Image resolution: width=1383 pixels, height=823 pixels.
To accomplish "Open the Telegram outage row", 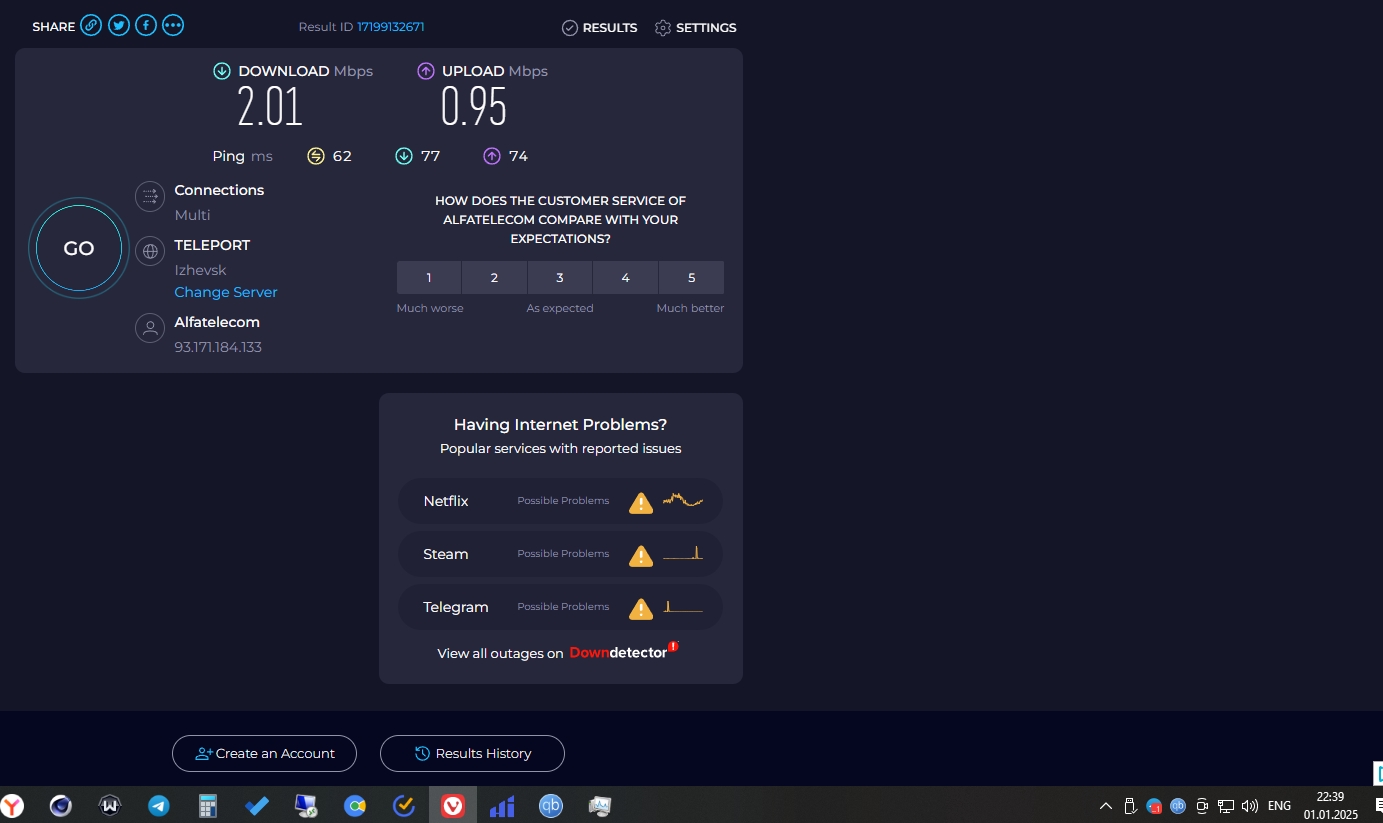I will tap(560, 607).
